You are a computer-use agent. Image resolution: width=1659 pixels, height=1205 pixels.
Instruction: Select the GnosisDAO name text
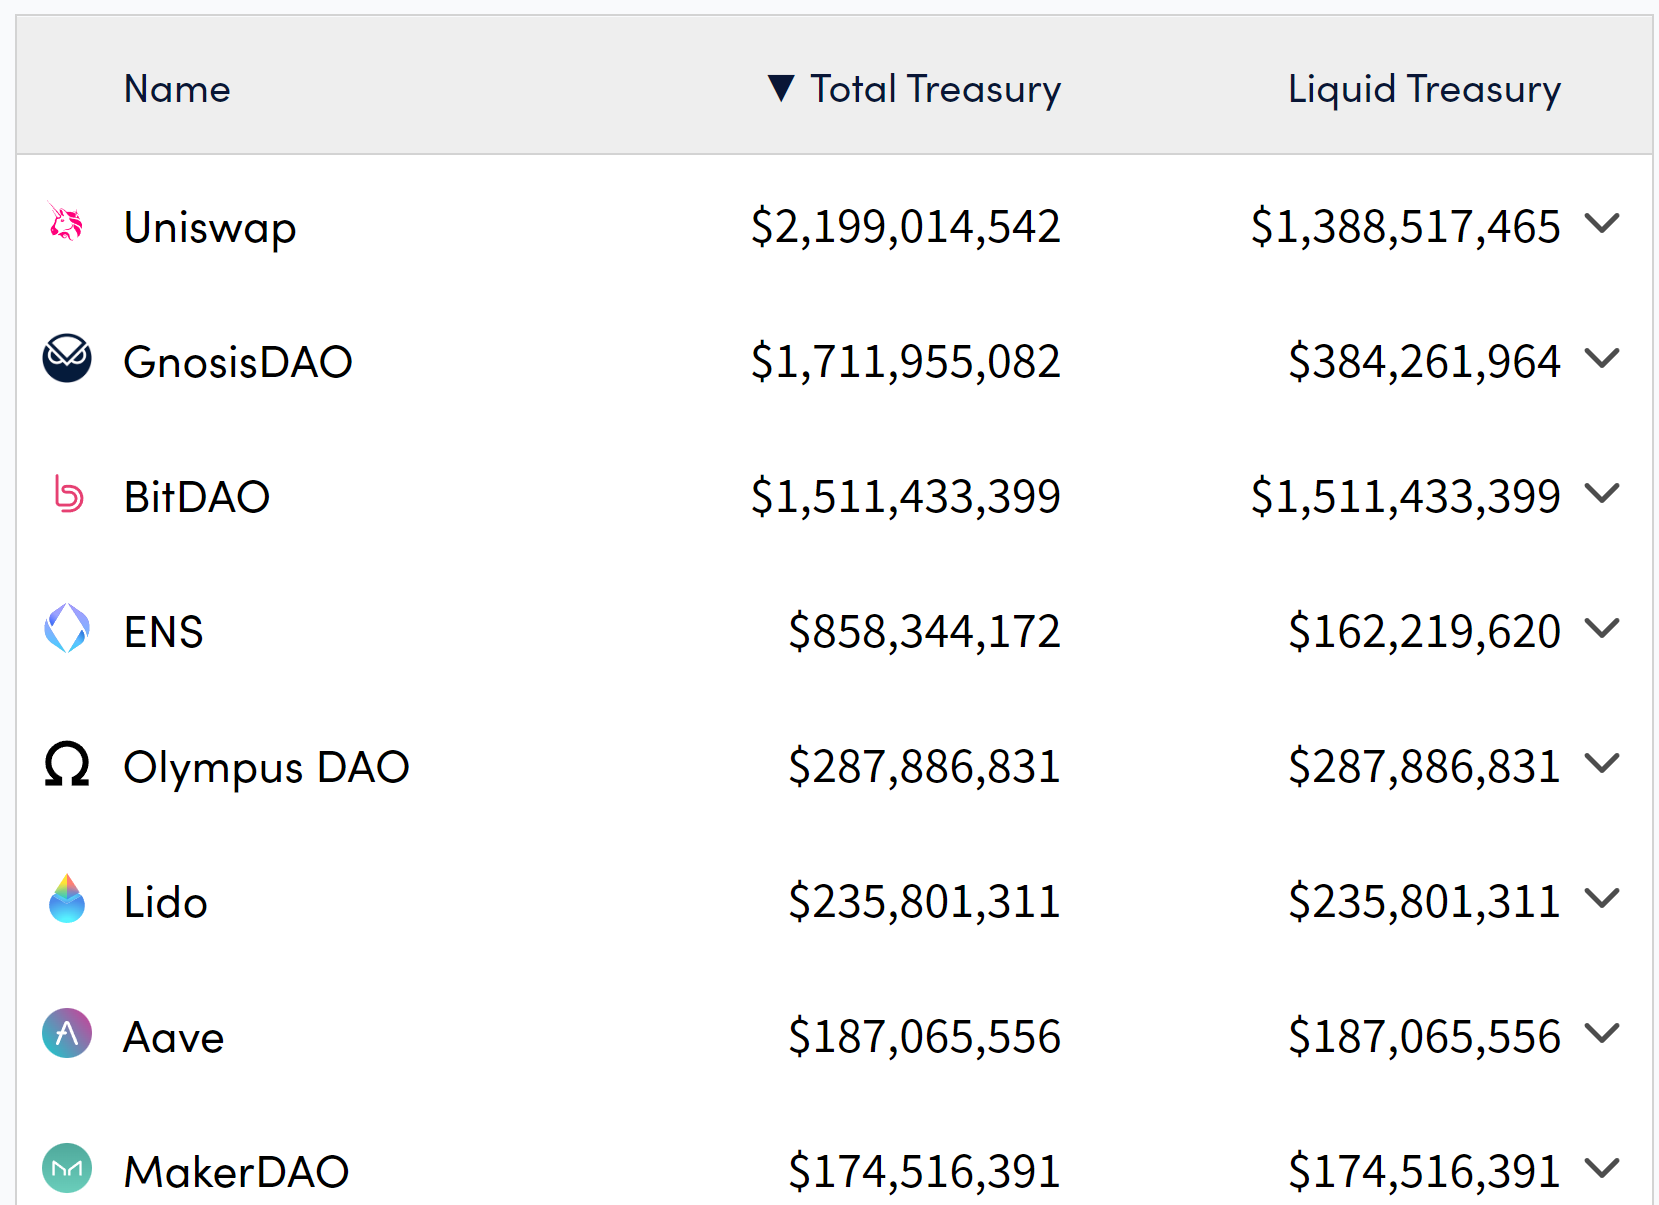pyautogui.click(x=238, y=362)
